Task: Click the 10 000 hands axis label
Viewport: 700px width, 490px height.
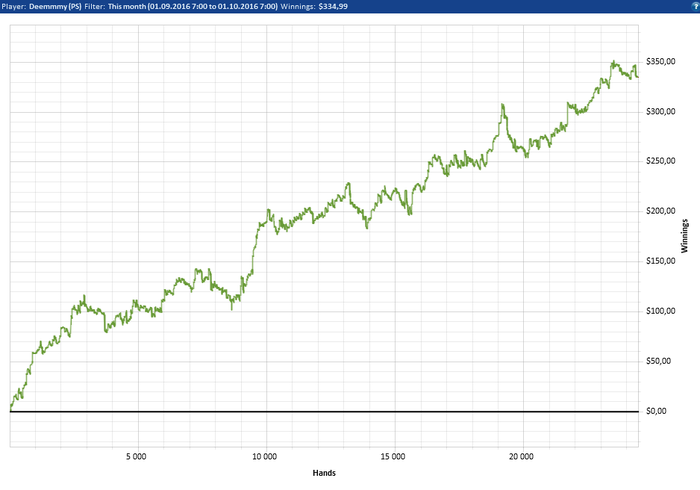Action: tap(265, 457)
